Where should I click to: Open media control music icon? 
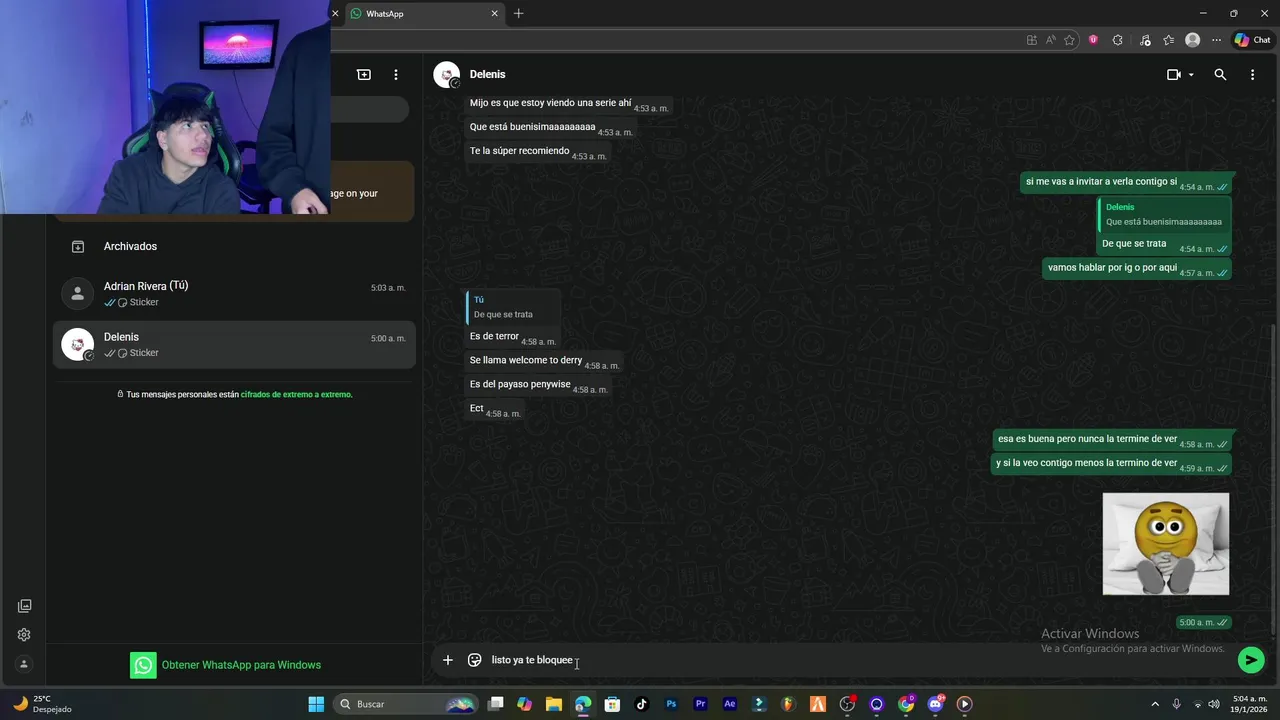[1144, 40]
